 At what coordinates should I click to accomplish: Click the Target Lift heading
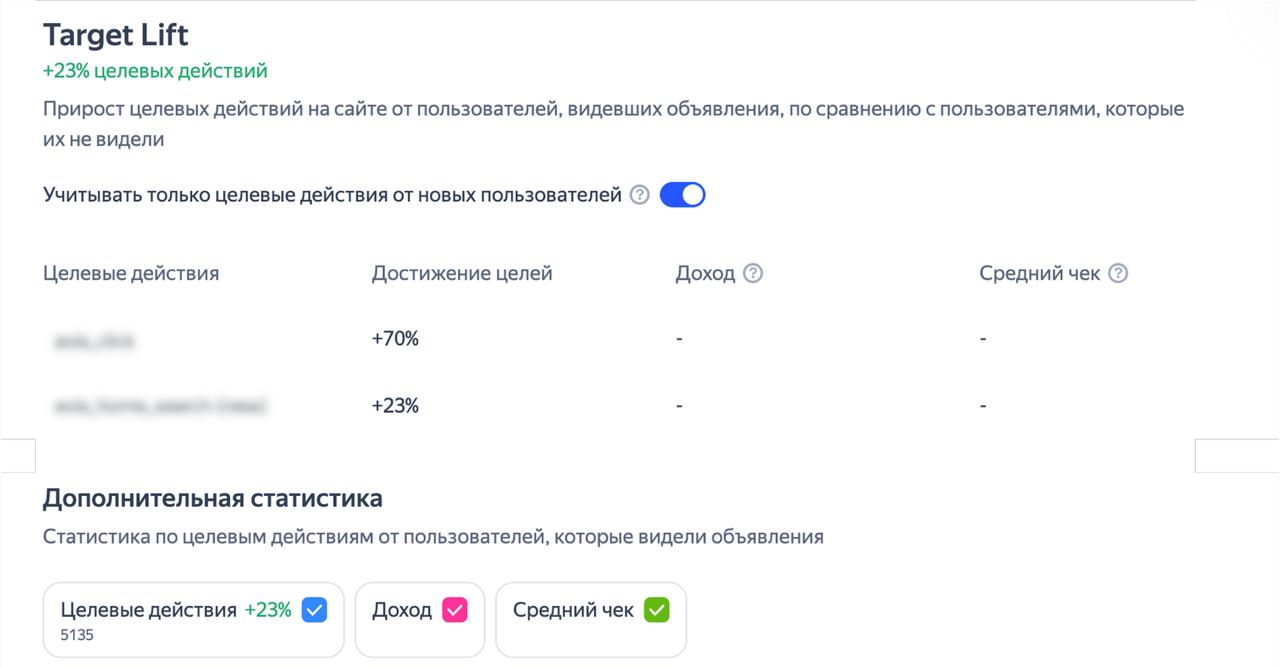pyautogui.click(x=116, y=35)
